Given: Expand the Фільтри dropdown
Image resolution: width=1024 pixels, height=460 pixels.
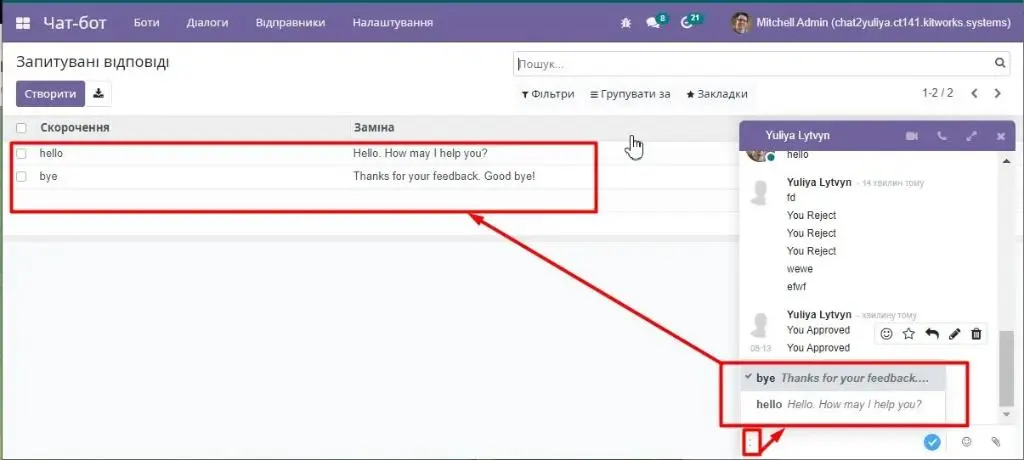Looking at the screenshot, I should click(548, 94).
